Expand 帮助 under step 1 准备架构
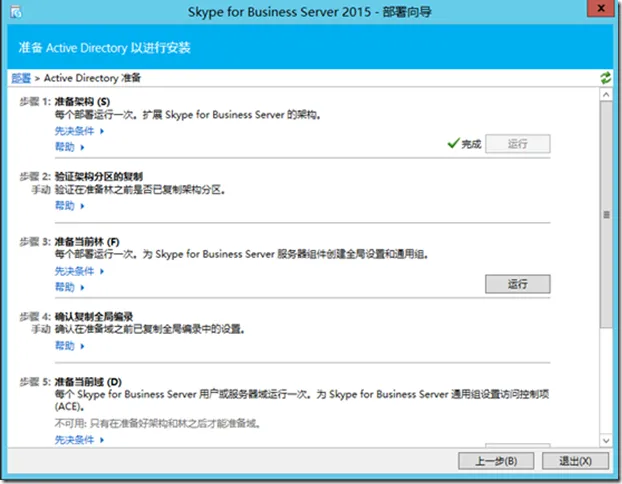Screen dimensions: 622x484 click(69, 147)
